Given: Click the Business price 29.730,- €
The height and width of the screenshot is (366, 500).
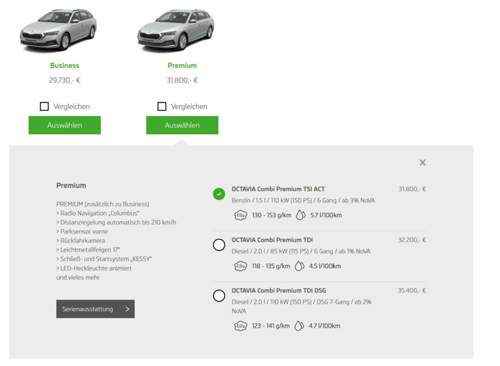Looking at the screenshot, I should (x=64, y=80).
